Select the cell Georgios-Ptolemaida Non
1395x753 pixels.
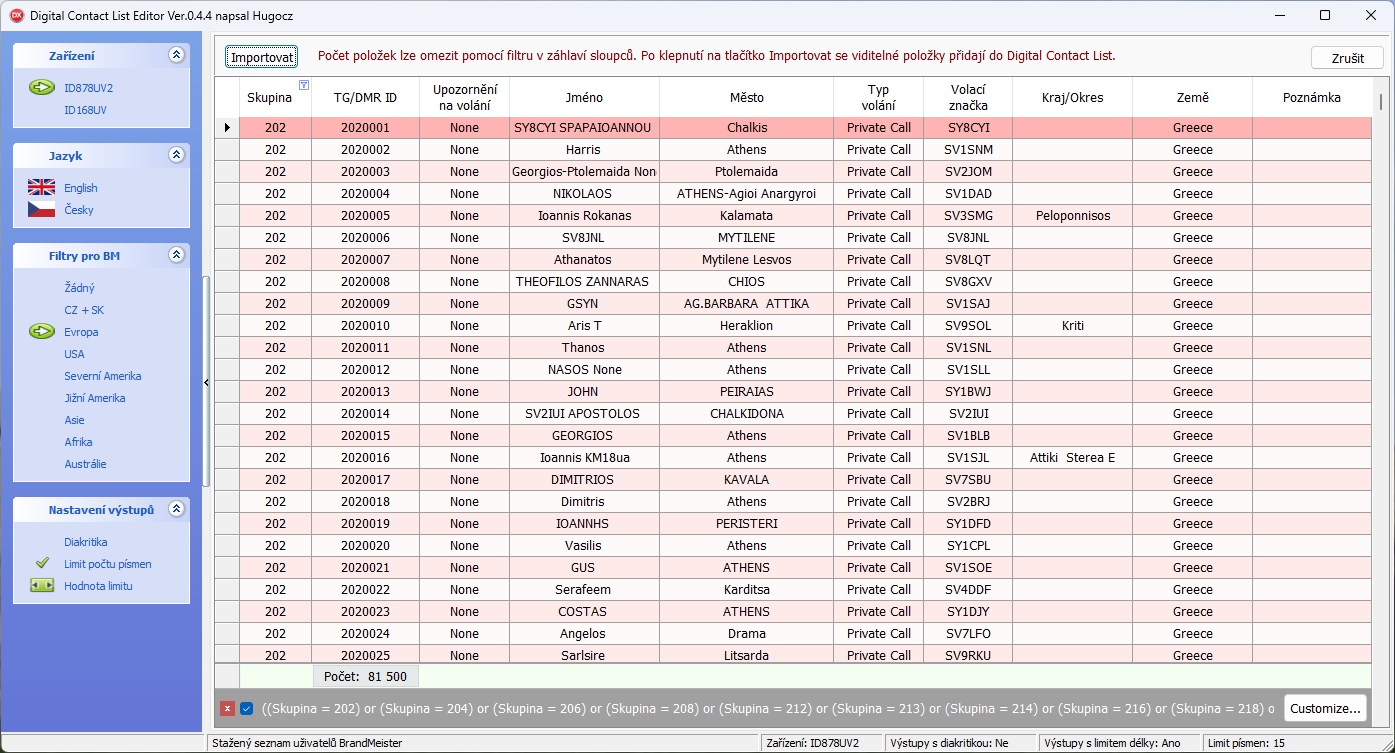click(582, 171)
